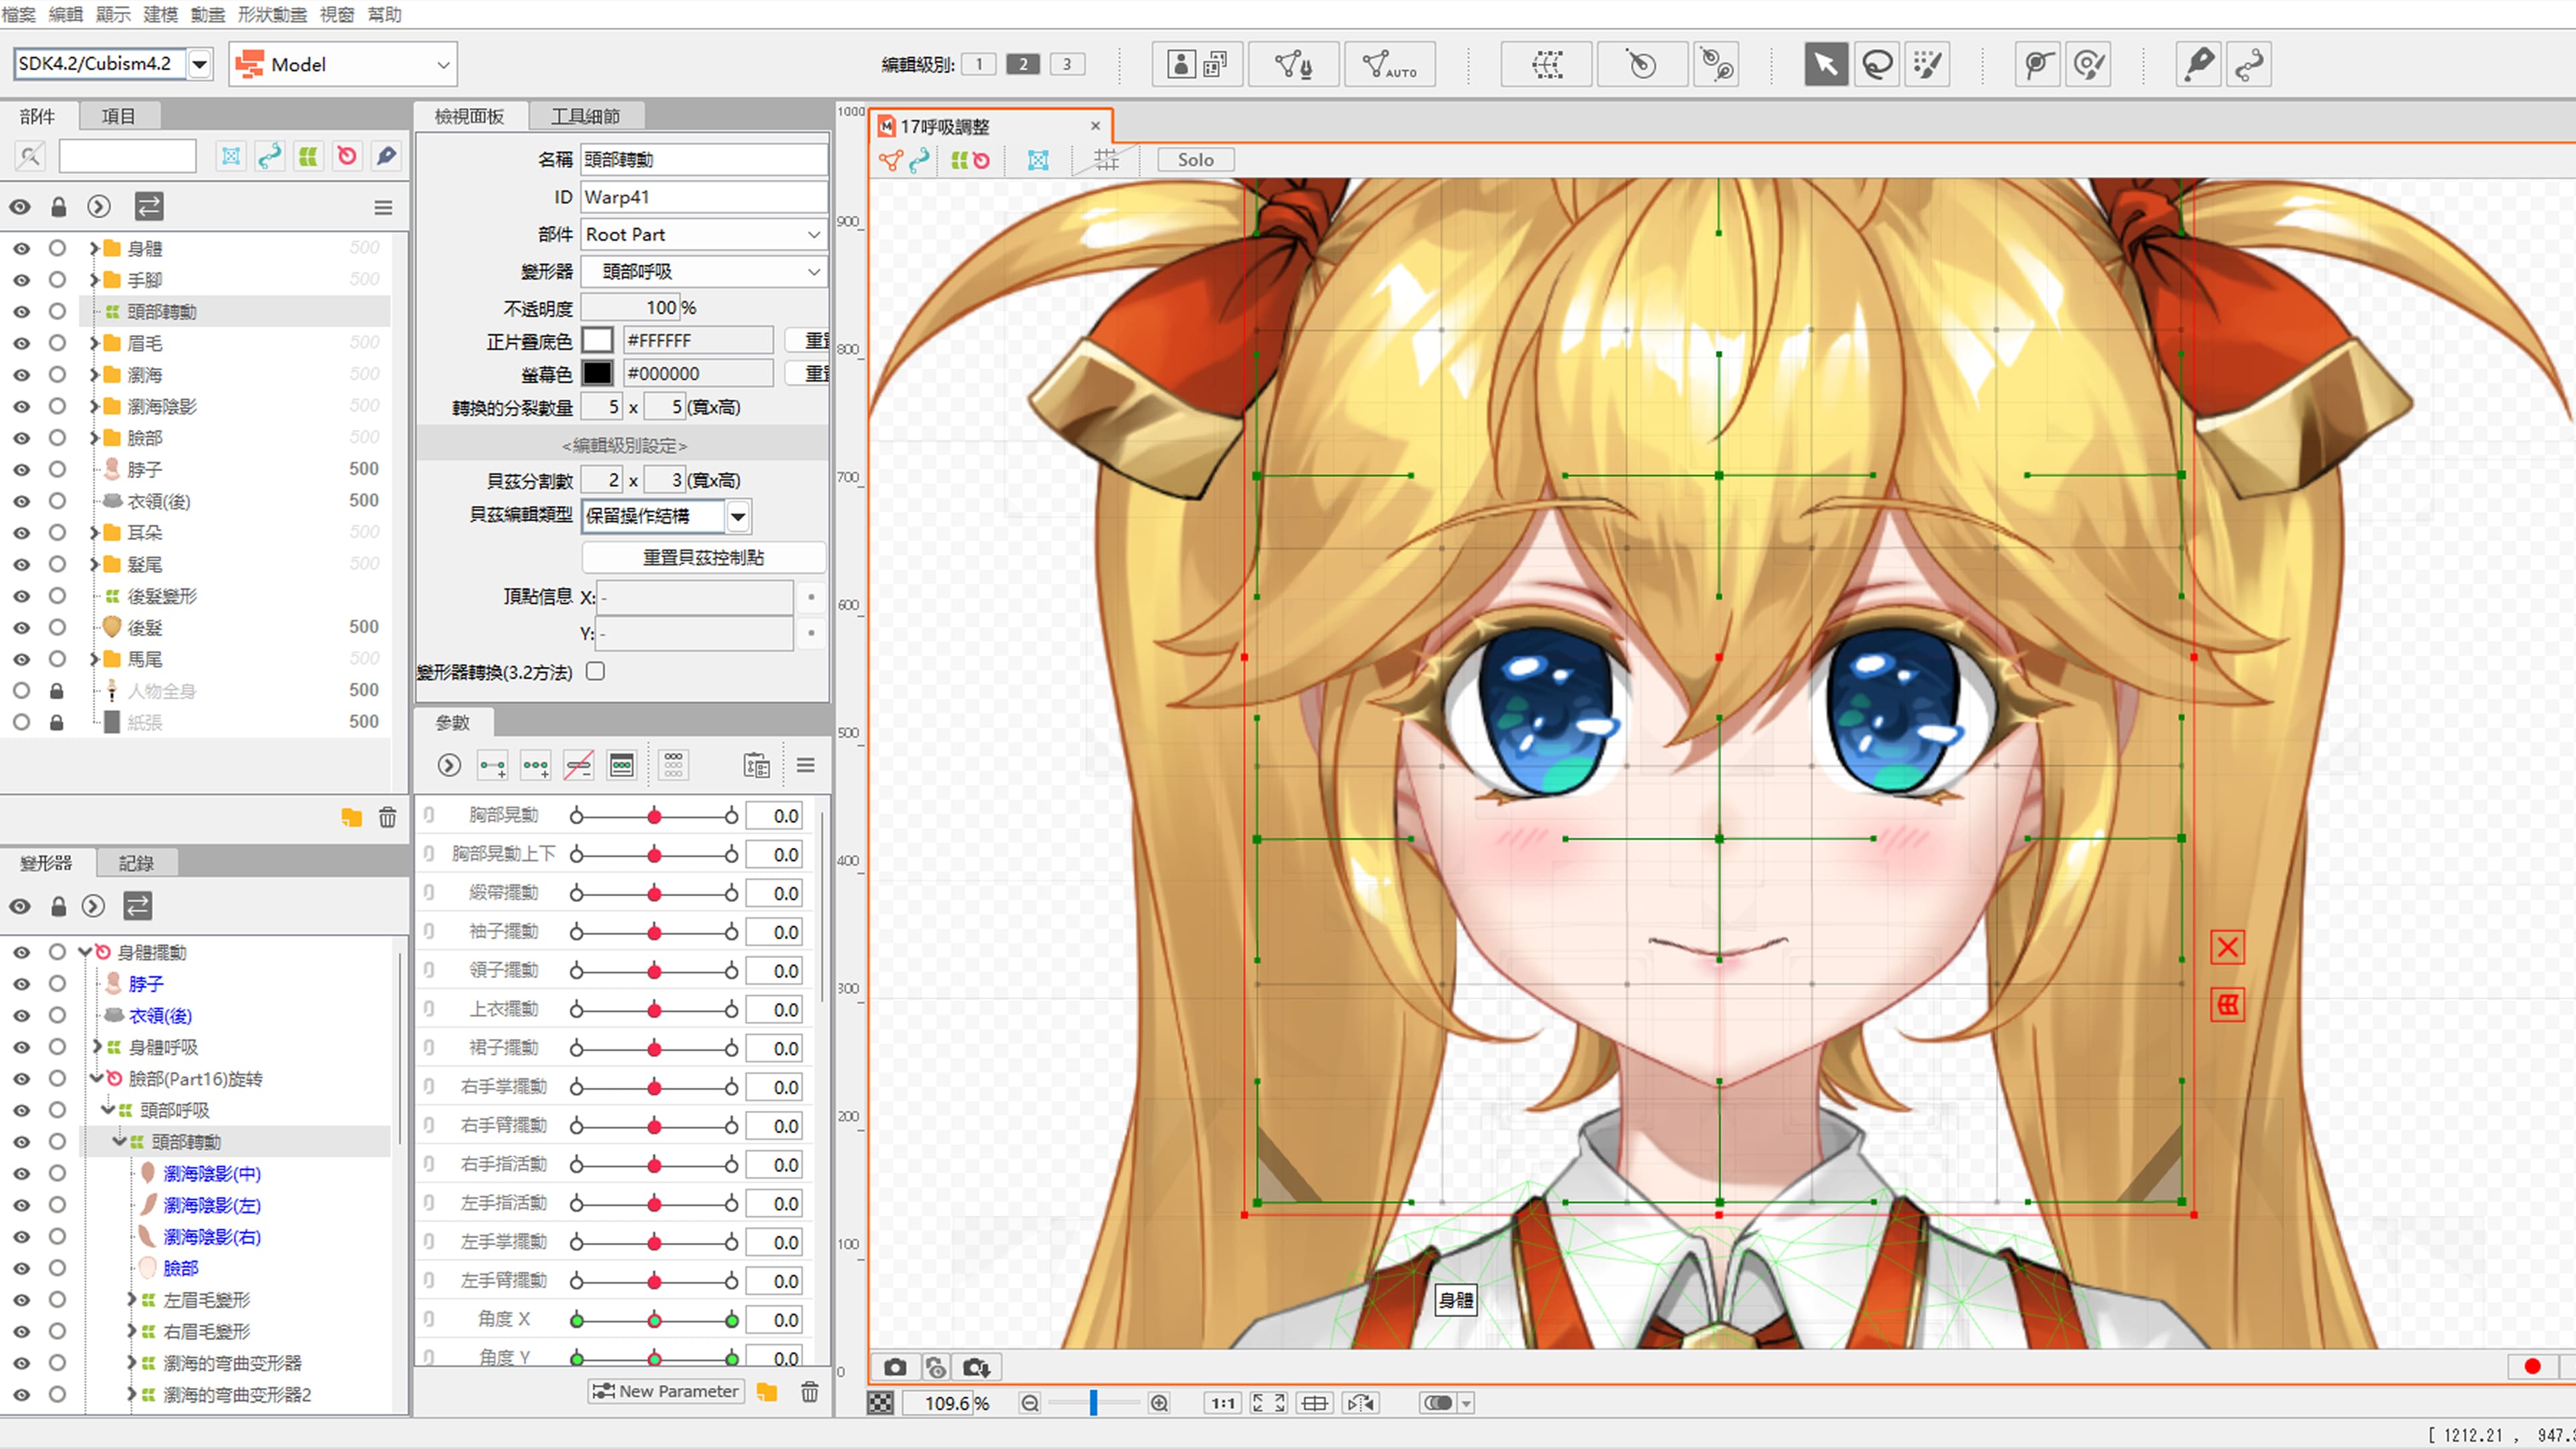Click the 1:1 zoom button
2576x1449 pixels.
pos(1222,1403)
